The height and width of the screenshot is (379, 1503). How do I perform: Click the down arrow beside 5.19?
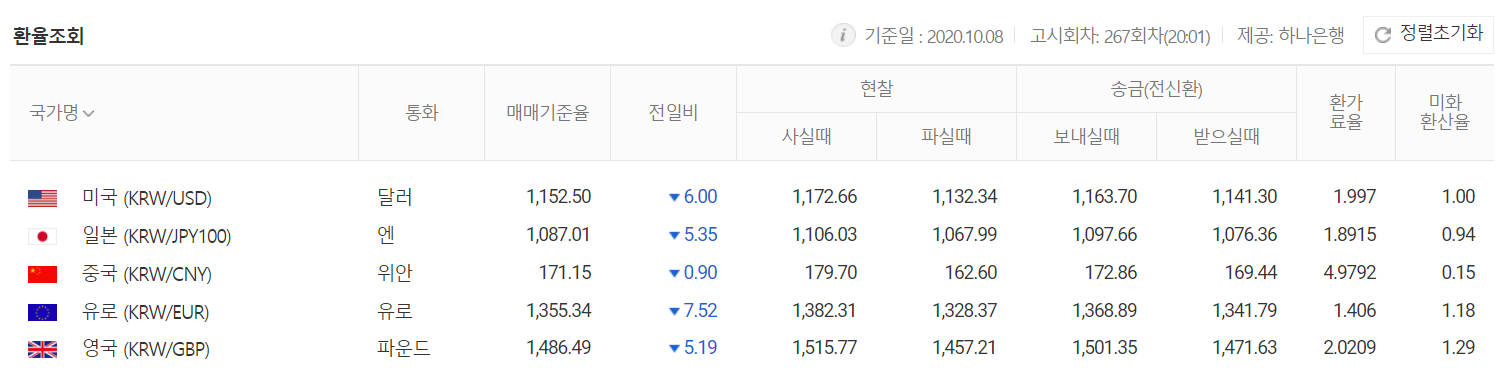tap(674, 350)
